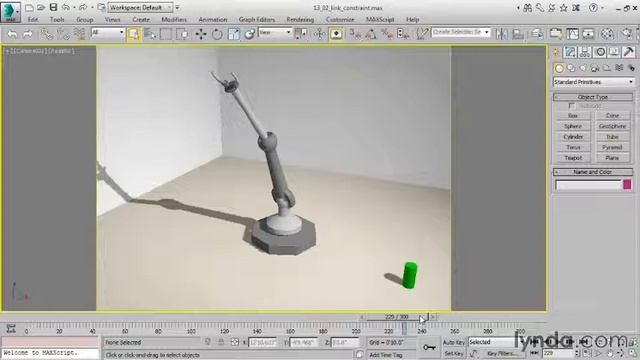This screenshot has width=640, height=360.
Task: Click the Sphere primitive button
Action: point(573,126)
